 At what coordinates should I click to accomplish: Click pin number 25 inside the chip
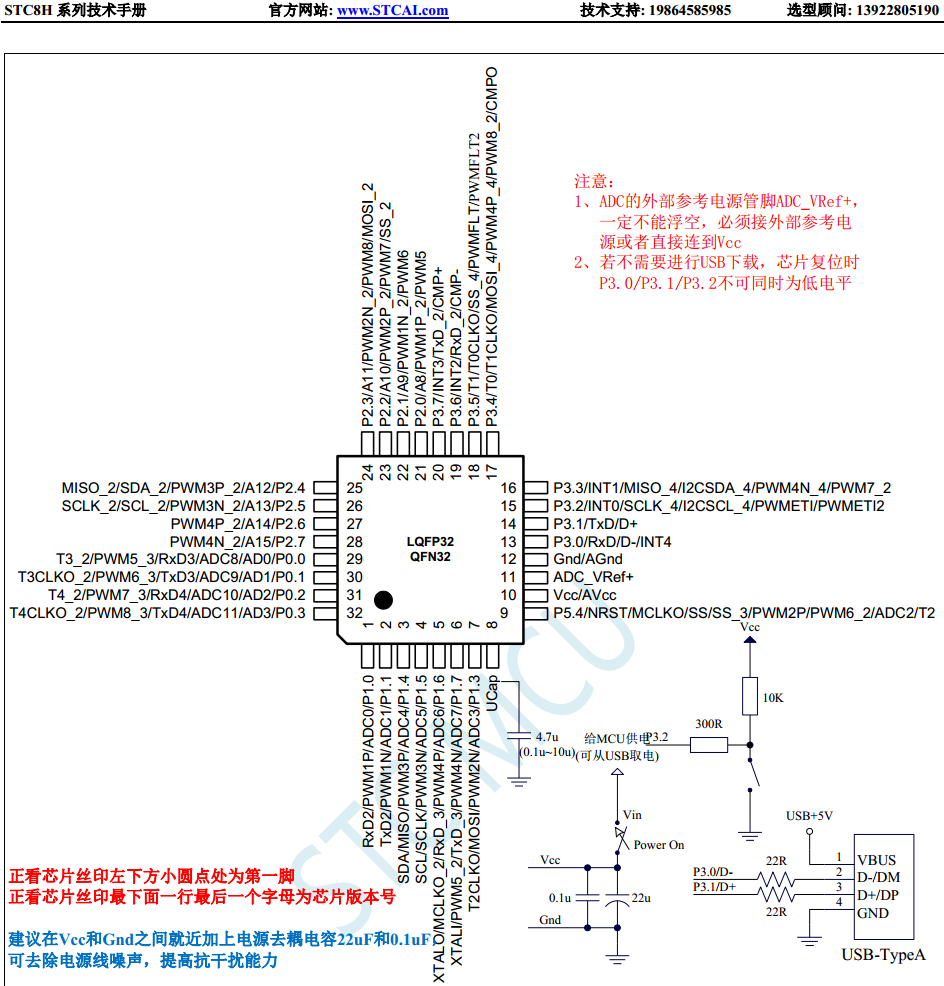[355, 488]
